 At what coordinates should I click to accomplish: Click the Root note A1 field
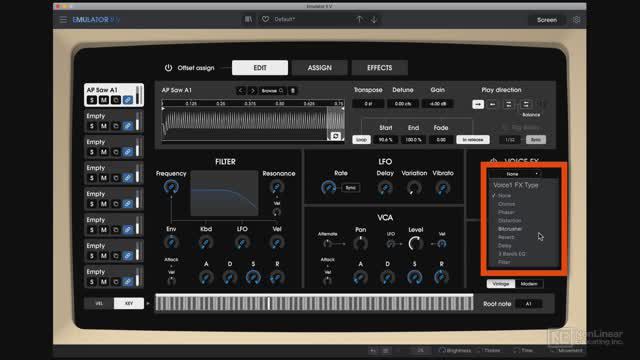point(529,304)
